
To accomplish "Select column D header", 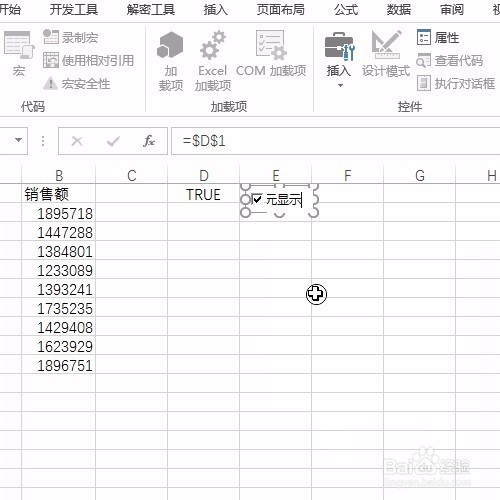I will [x=204, y=175].
